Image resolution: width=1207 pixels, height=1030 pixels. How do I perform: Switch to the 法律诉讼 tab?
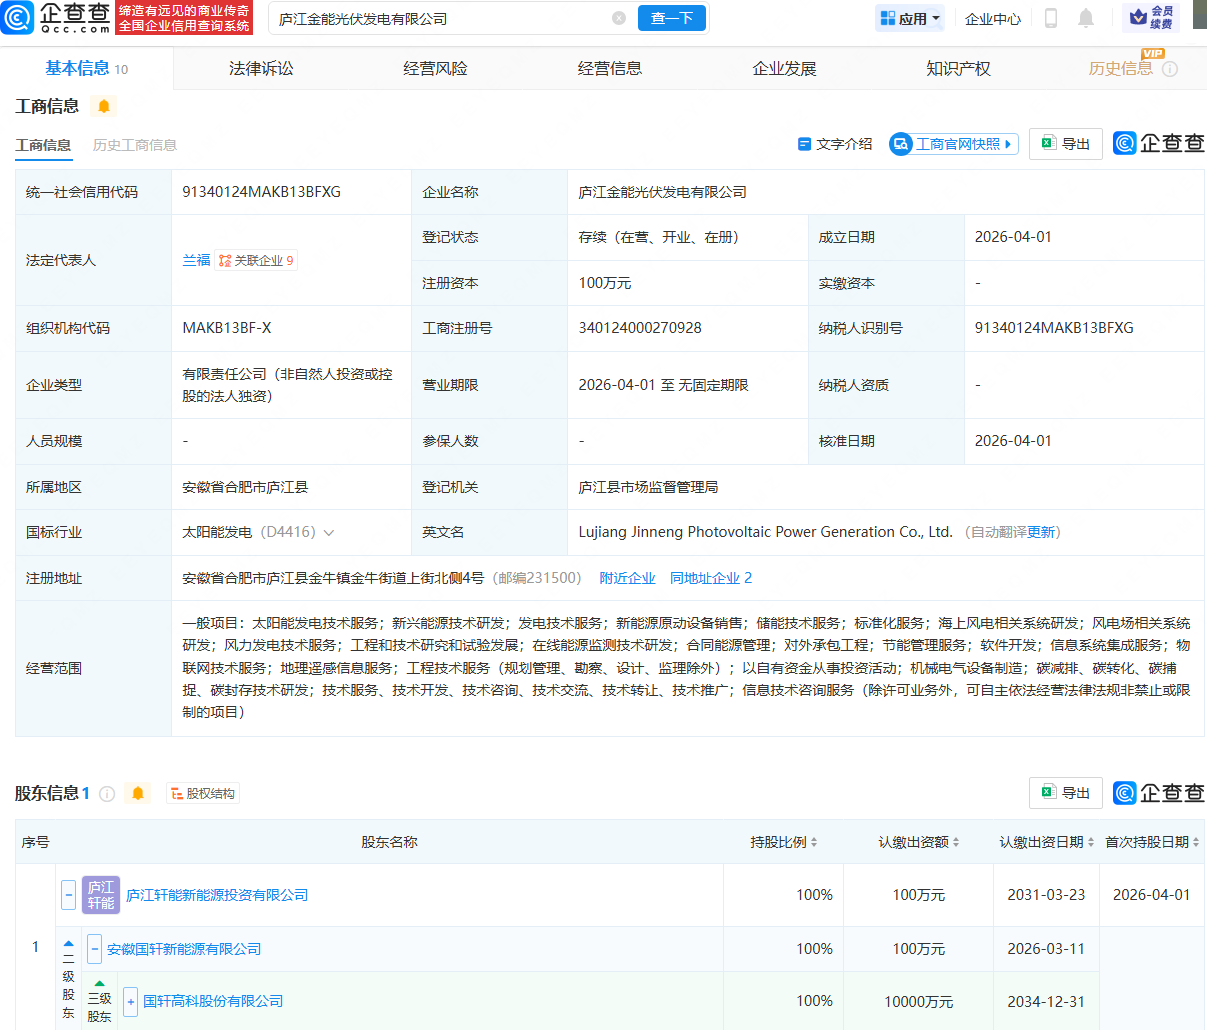261,67
